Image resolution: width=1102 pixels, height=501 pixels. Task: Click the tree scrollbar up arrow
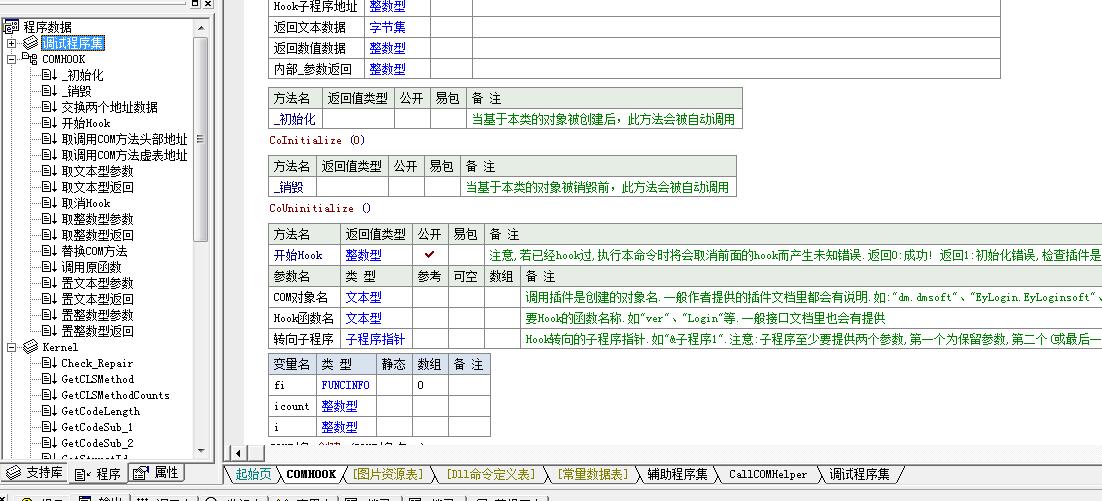tap(201, 28)
